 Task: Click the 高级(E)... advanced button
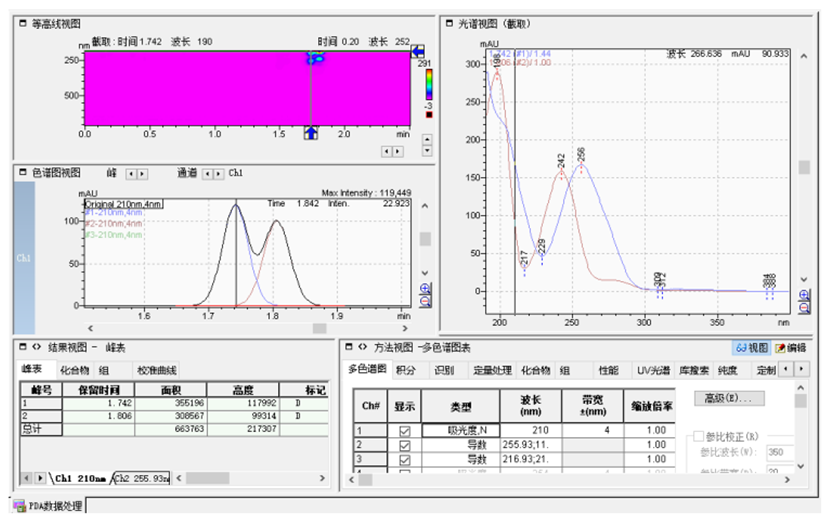coord(729,398)
